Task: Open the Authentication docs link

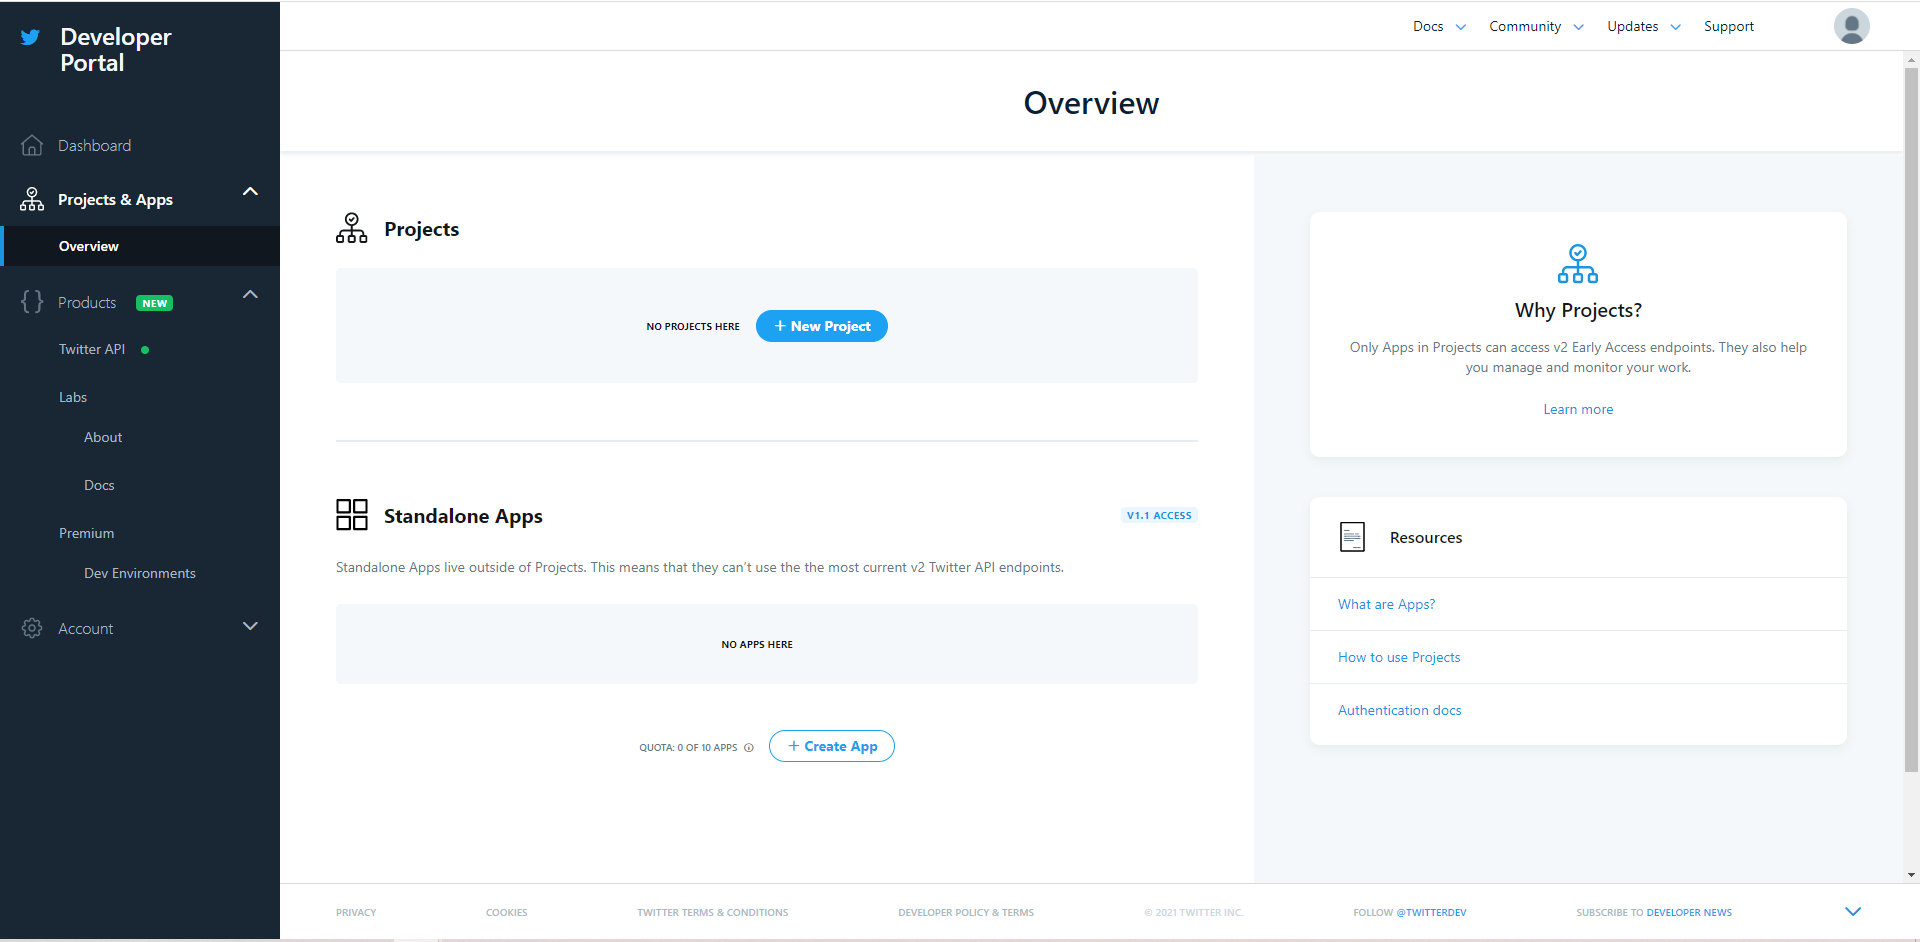Action: (1399, 710)
